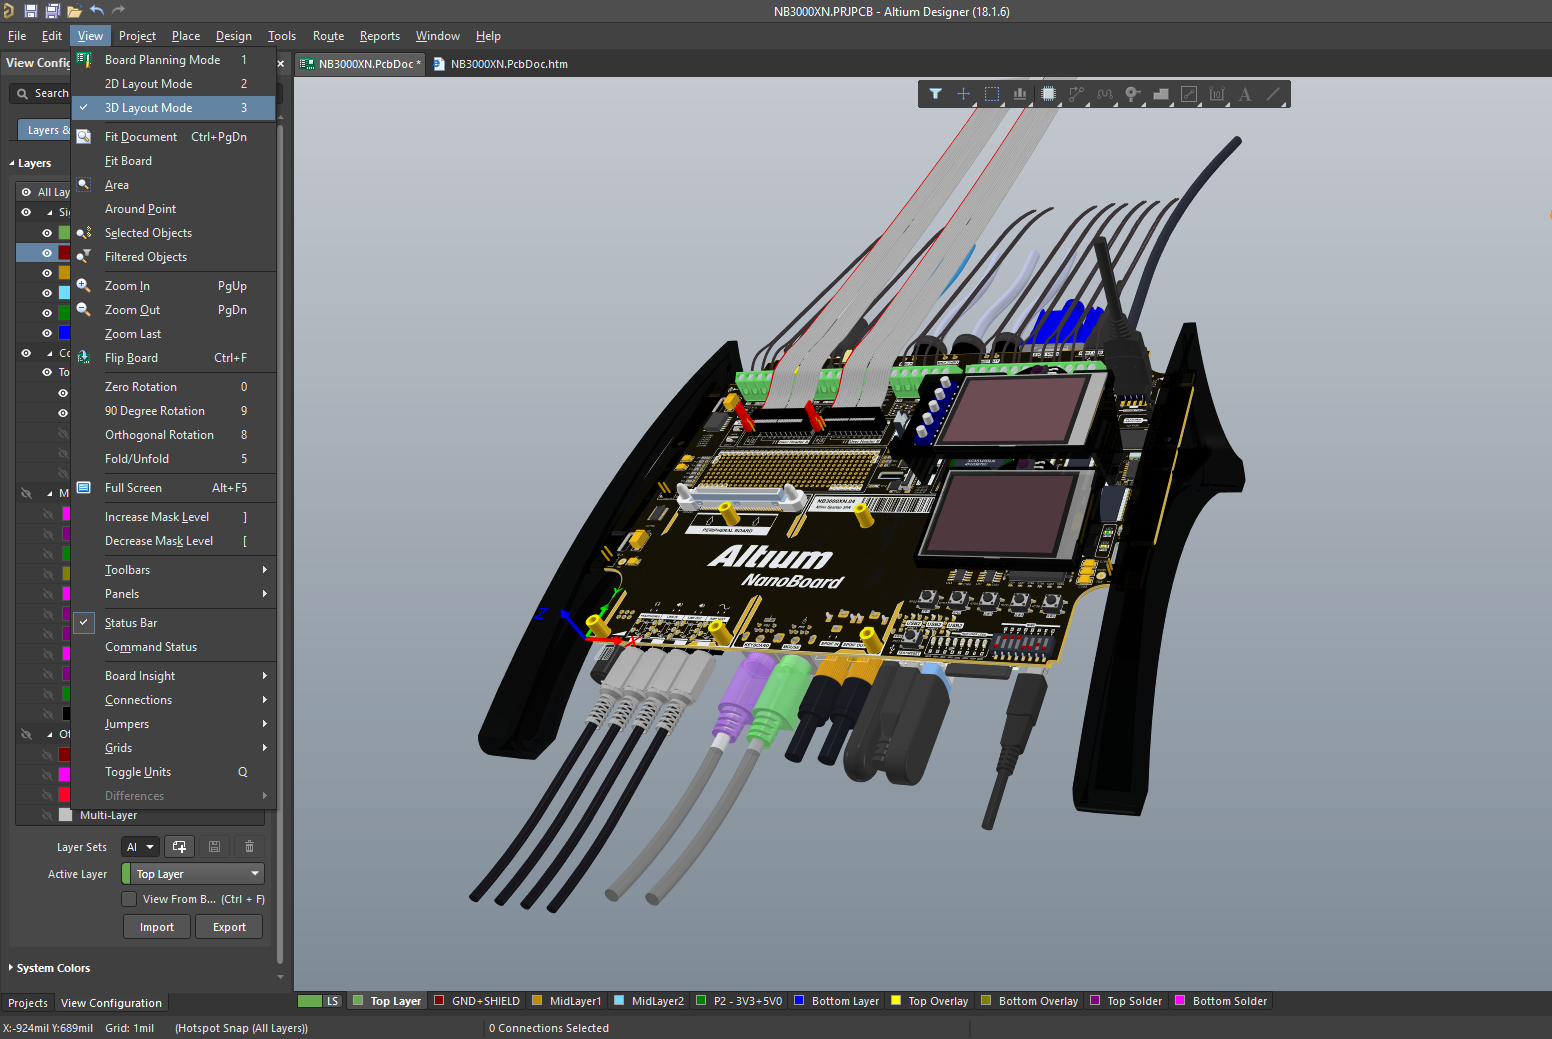Open the Toolbars submenu

tap(173, 570)
